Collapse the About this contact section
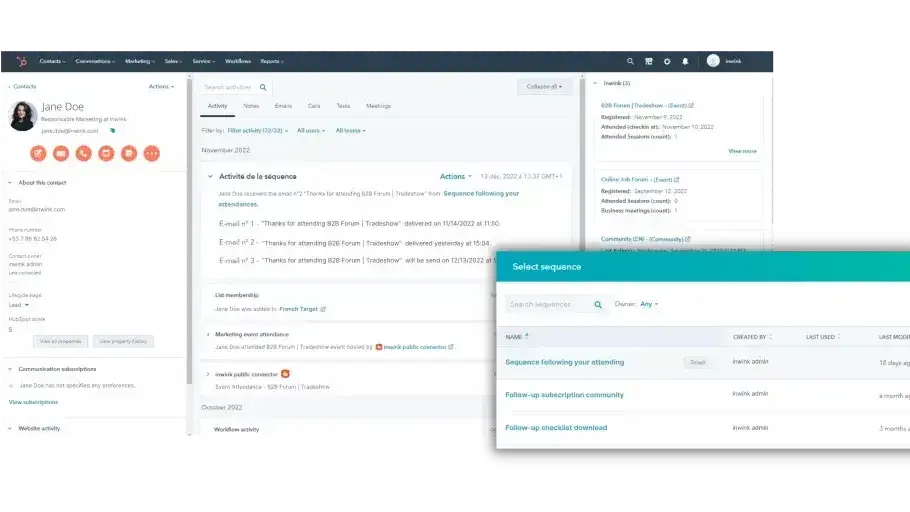This screenshot has width=910, height=512. click(10, 183)
